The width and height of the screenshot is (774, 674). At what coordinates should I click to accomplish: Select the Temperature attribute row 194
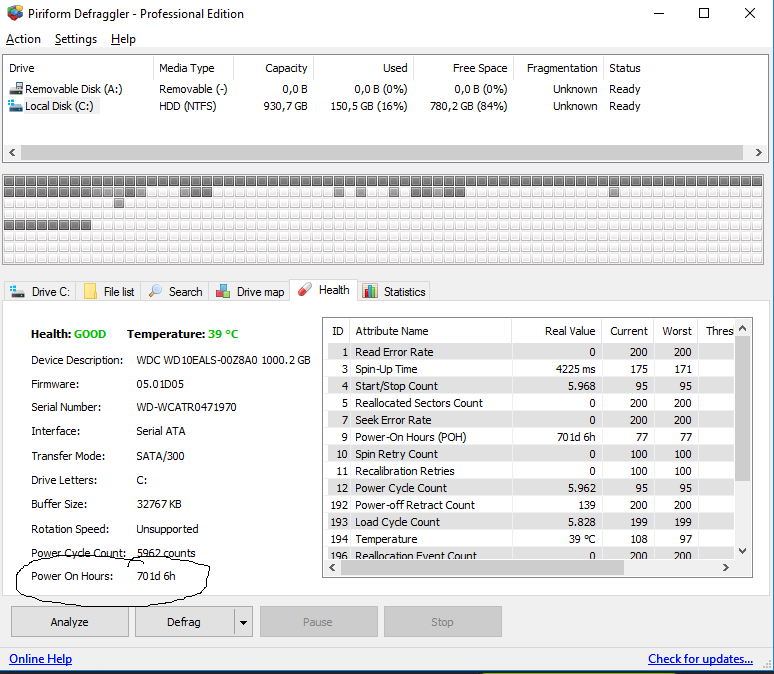pyautogui.click(x=531, y=539)
